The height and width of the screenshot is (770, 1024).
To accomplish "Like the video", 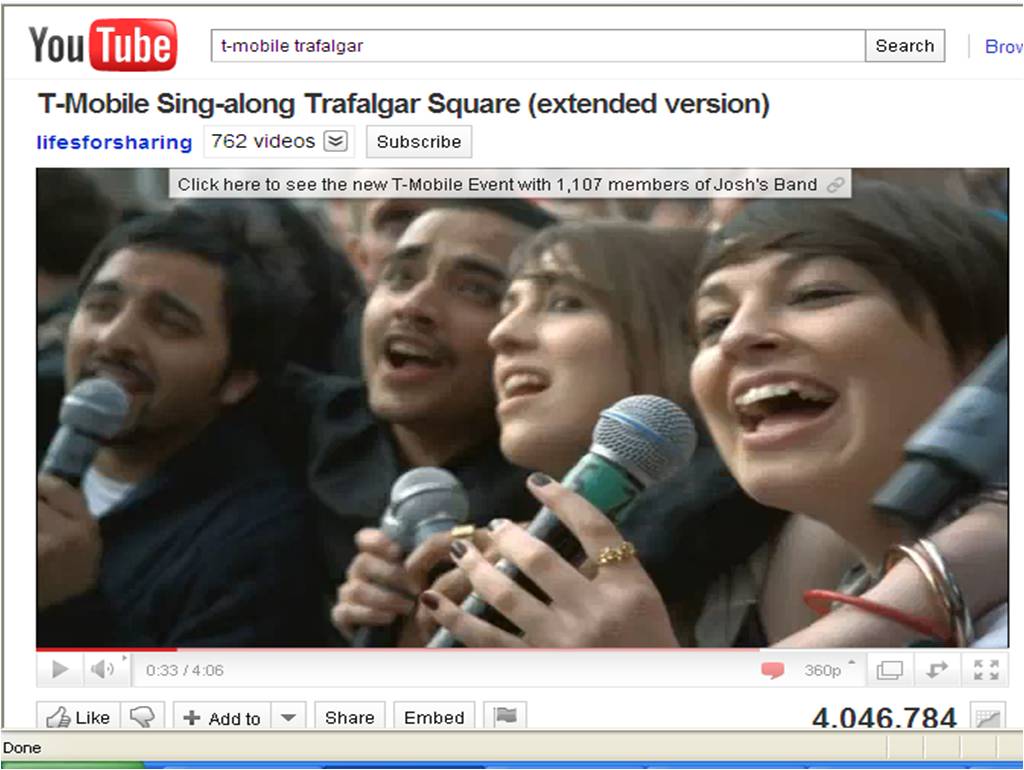I will [x=78, y=716].
